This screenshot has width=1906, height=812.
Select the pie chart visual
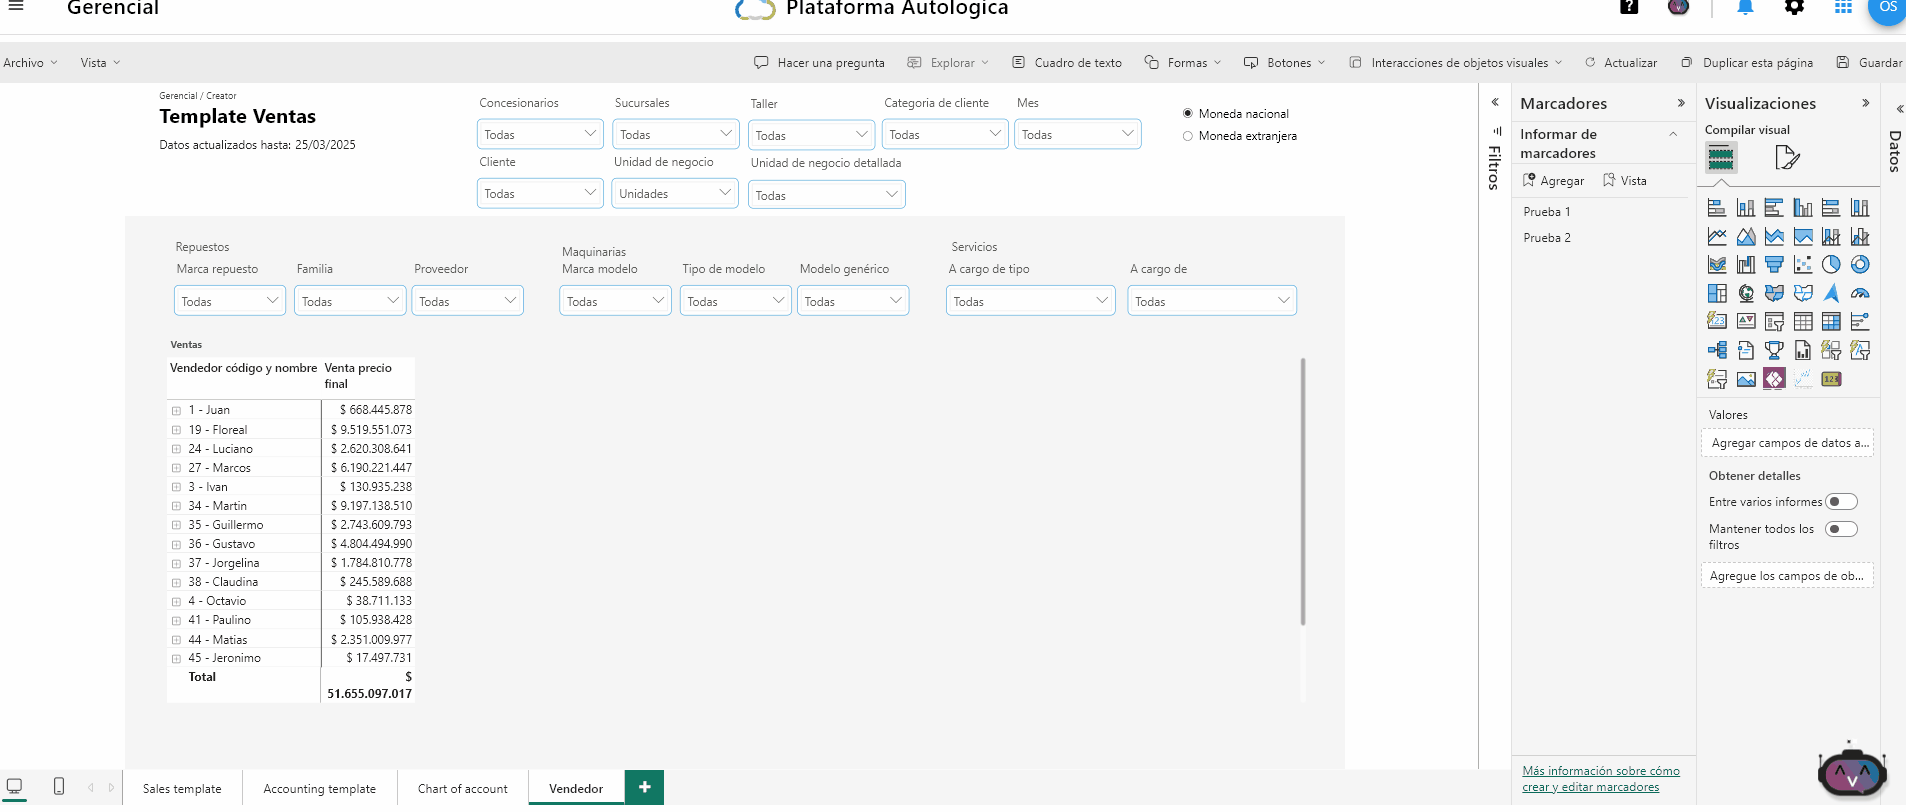pyautogui.click(x=1831, y=265)
